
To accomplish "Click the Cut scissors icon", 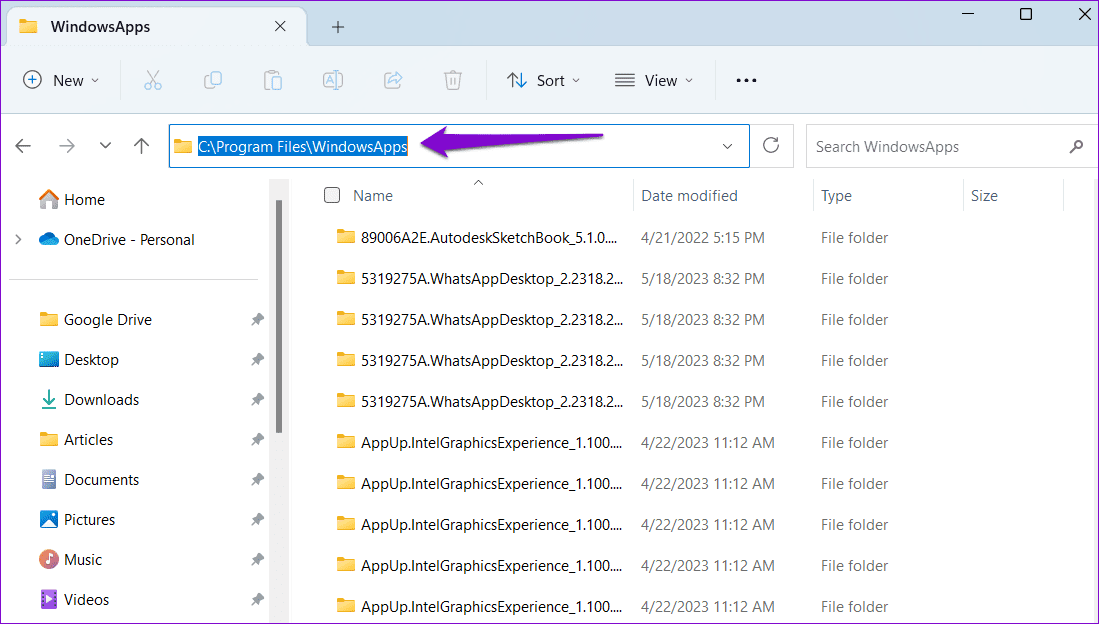I will tap(153, 81).
